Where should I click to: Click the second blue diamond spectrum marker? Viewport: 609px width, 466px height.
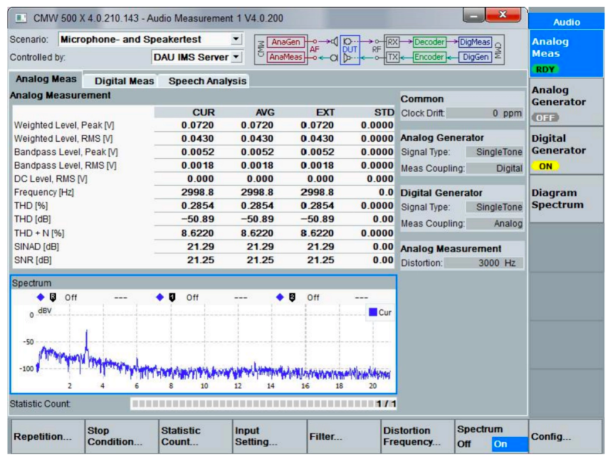[160, 297]
